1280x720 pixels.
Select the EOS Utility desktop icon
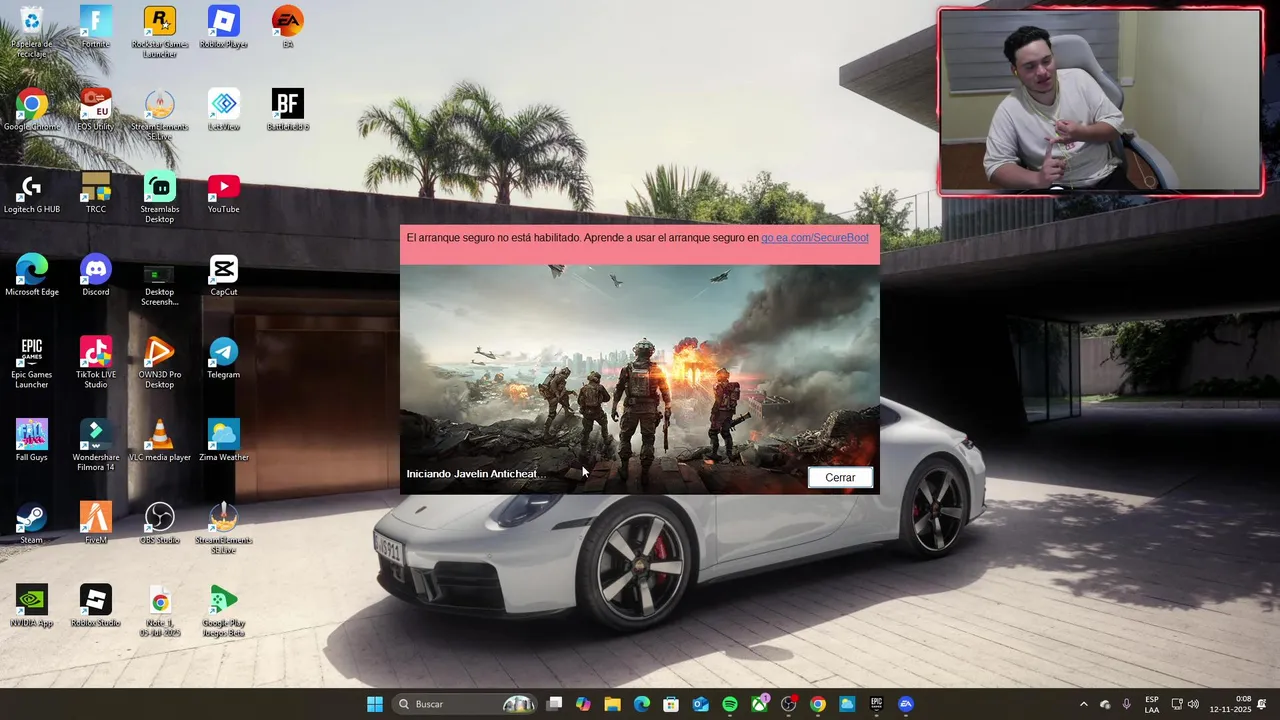tap(95, 110)
